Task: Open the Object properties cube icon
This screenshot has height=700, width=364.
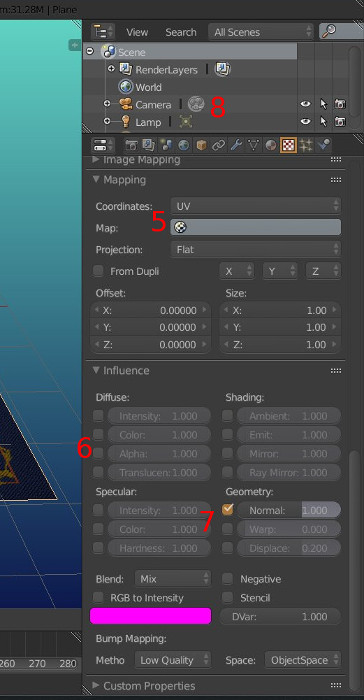Action: pyautogui.click(x=201, y=145)
